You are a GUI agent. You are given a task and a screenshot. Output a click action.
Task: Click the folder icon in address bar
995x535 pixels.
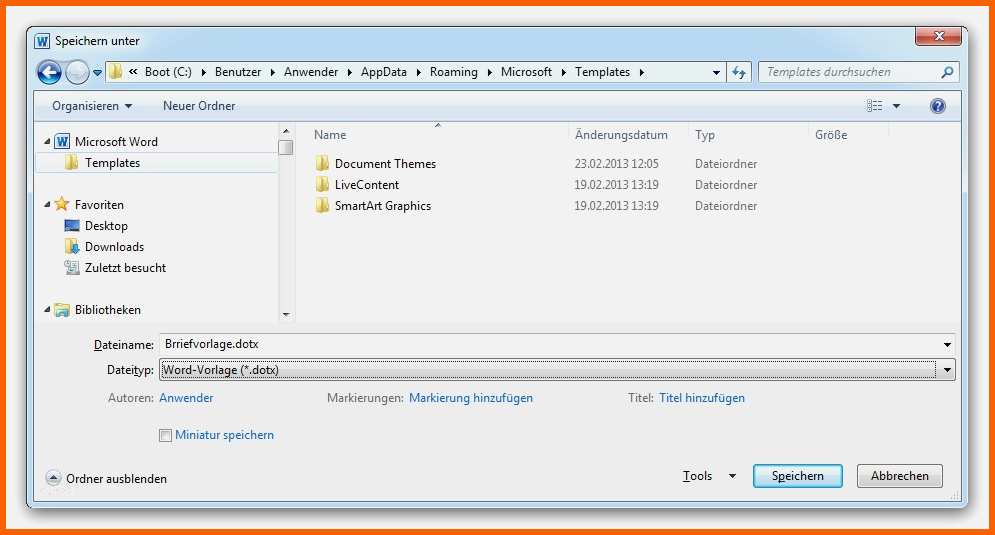[x=115, y=72]
